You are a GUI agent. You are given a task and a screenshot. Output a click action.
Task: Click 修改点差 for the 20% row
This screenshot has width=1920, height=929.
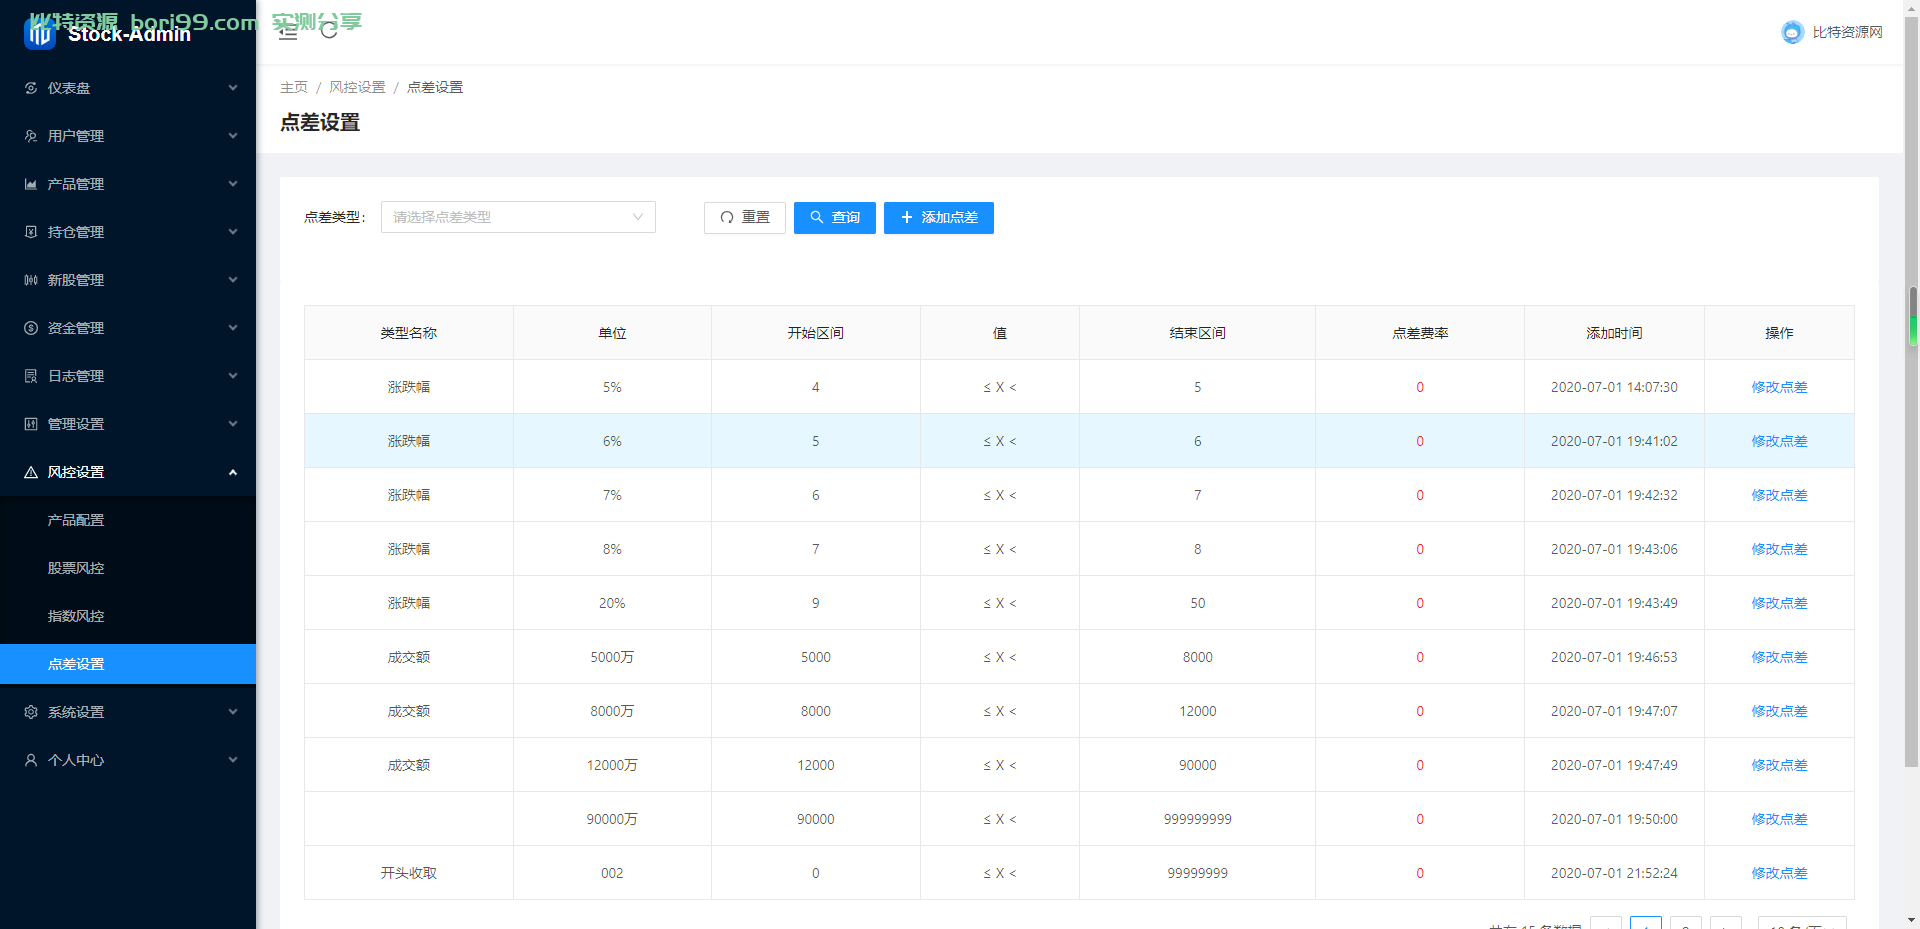tap(1779, 603)
